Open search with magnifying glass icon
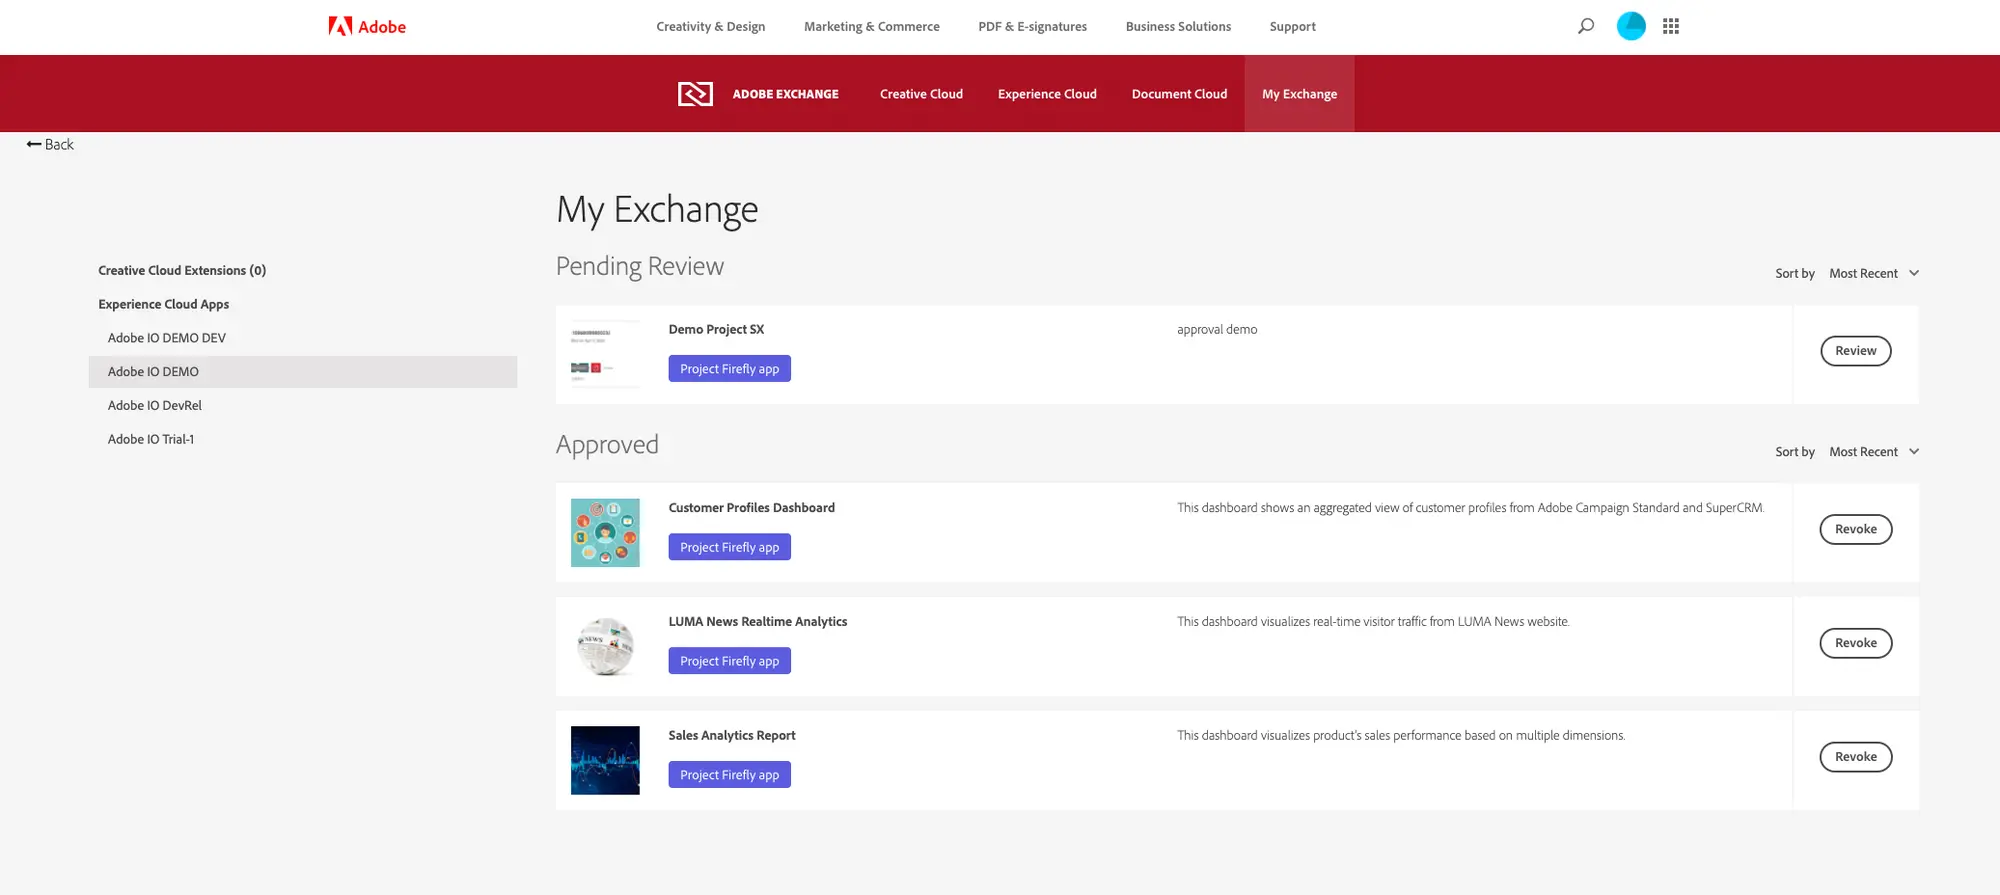Screen dimensions: 2000x895 click(1586, 26)
